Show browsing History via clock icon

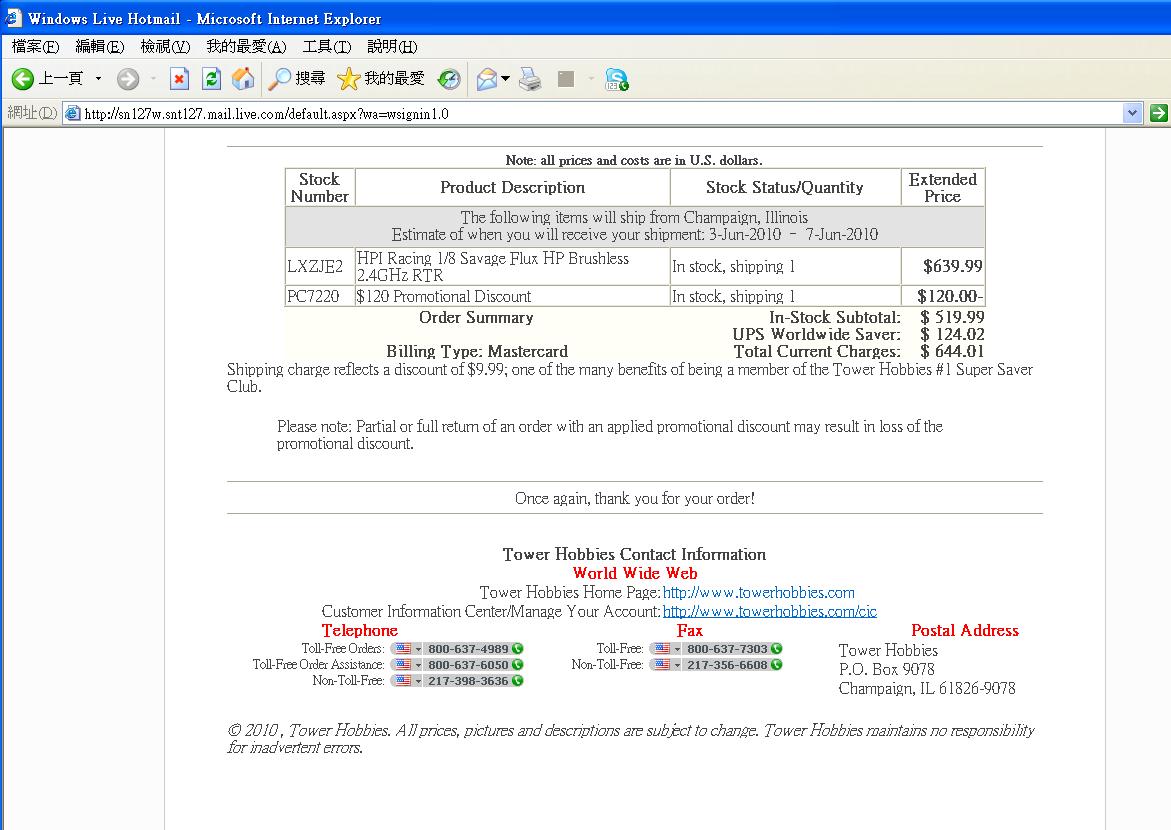(449, 79)
